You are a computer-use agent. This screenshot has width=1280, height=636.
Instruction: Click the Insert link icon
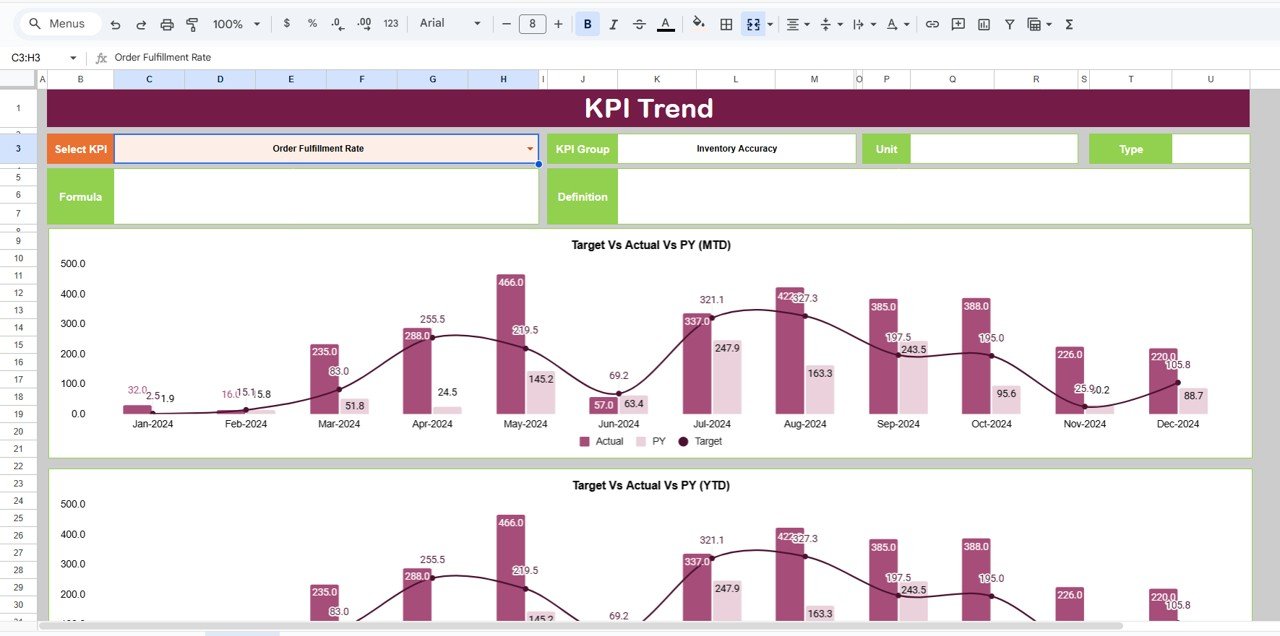tap(932, 23)
